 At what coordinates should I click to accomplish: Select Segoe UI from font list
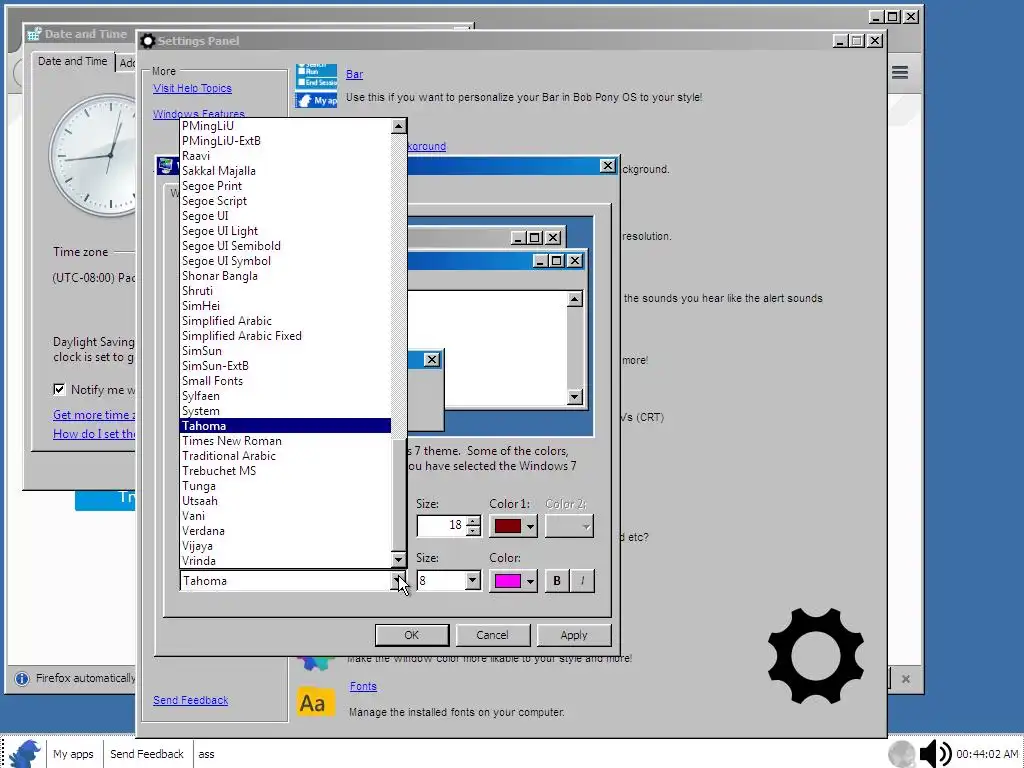(x=285, y=216)
